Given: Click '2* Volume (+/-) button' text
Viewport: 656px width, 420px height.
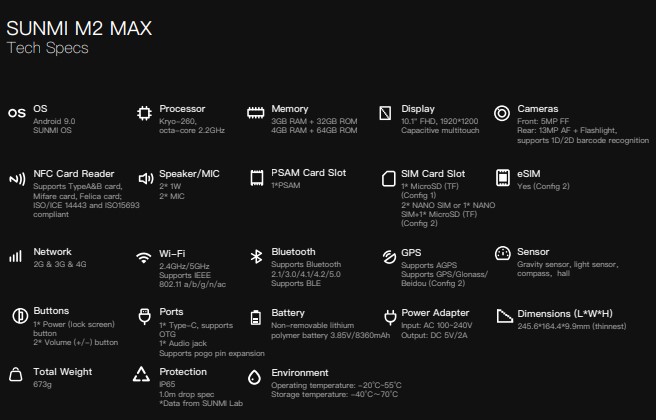Looking at the screenshot, I should (x=75, y=342).
